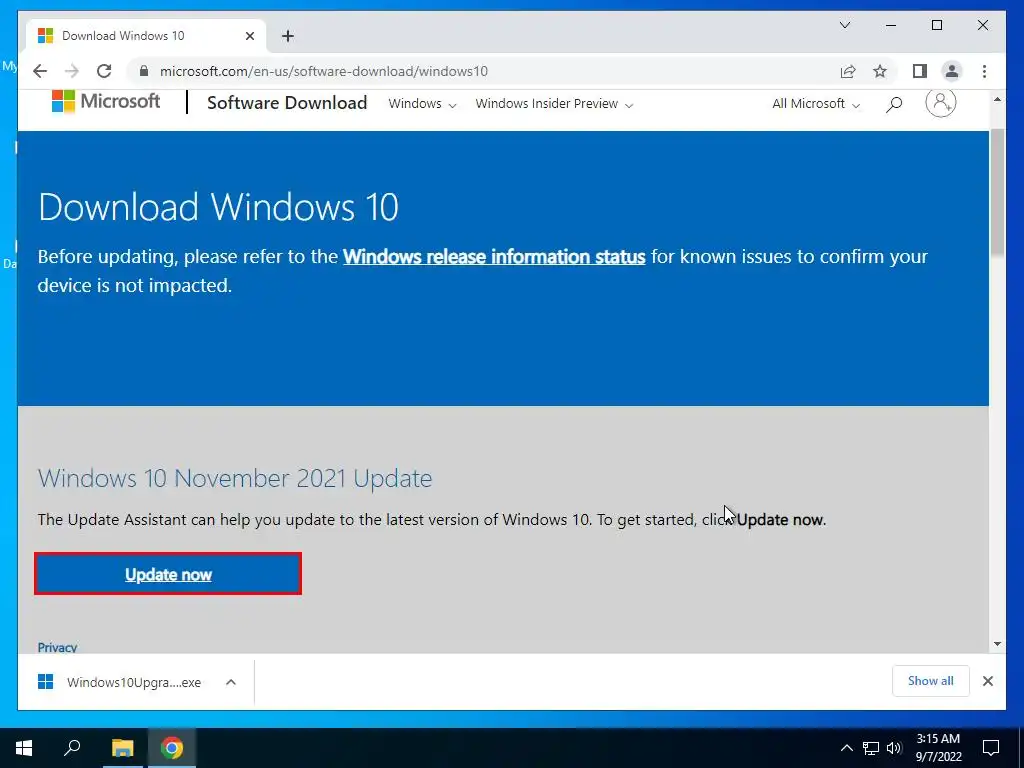Screen dimensions: 1024x768
Task: Click the Update now button
Action: (168, 574)
